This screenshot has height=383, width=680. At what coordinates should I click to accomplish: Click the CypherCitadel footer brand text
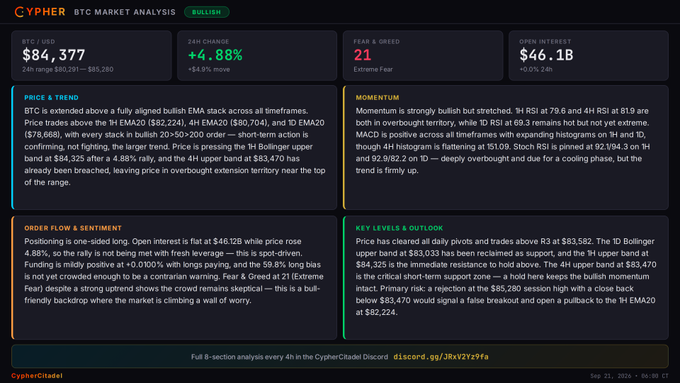click(x=37, y=376)
